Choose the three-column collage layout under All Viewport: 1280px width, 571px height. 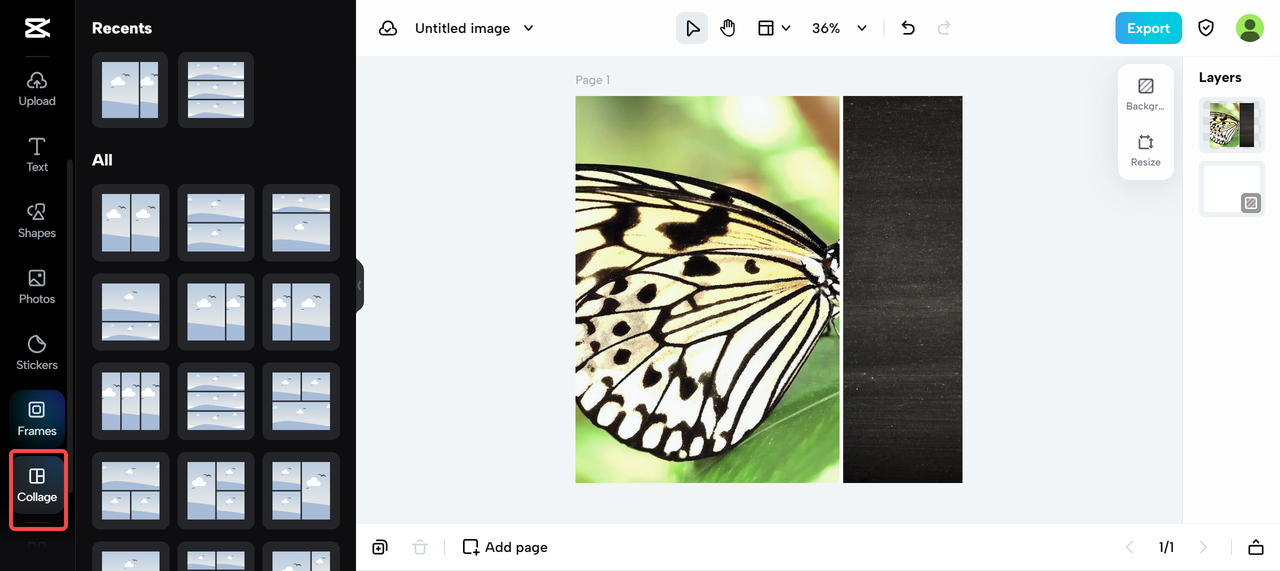coord(130,401)
